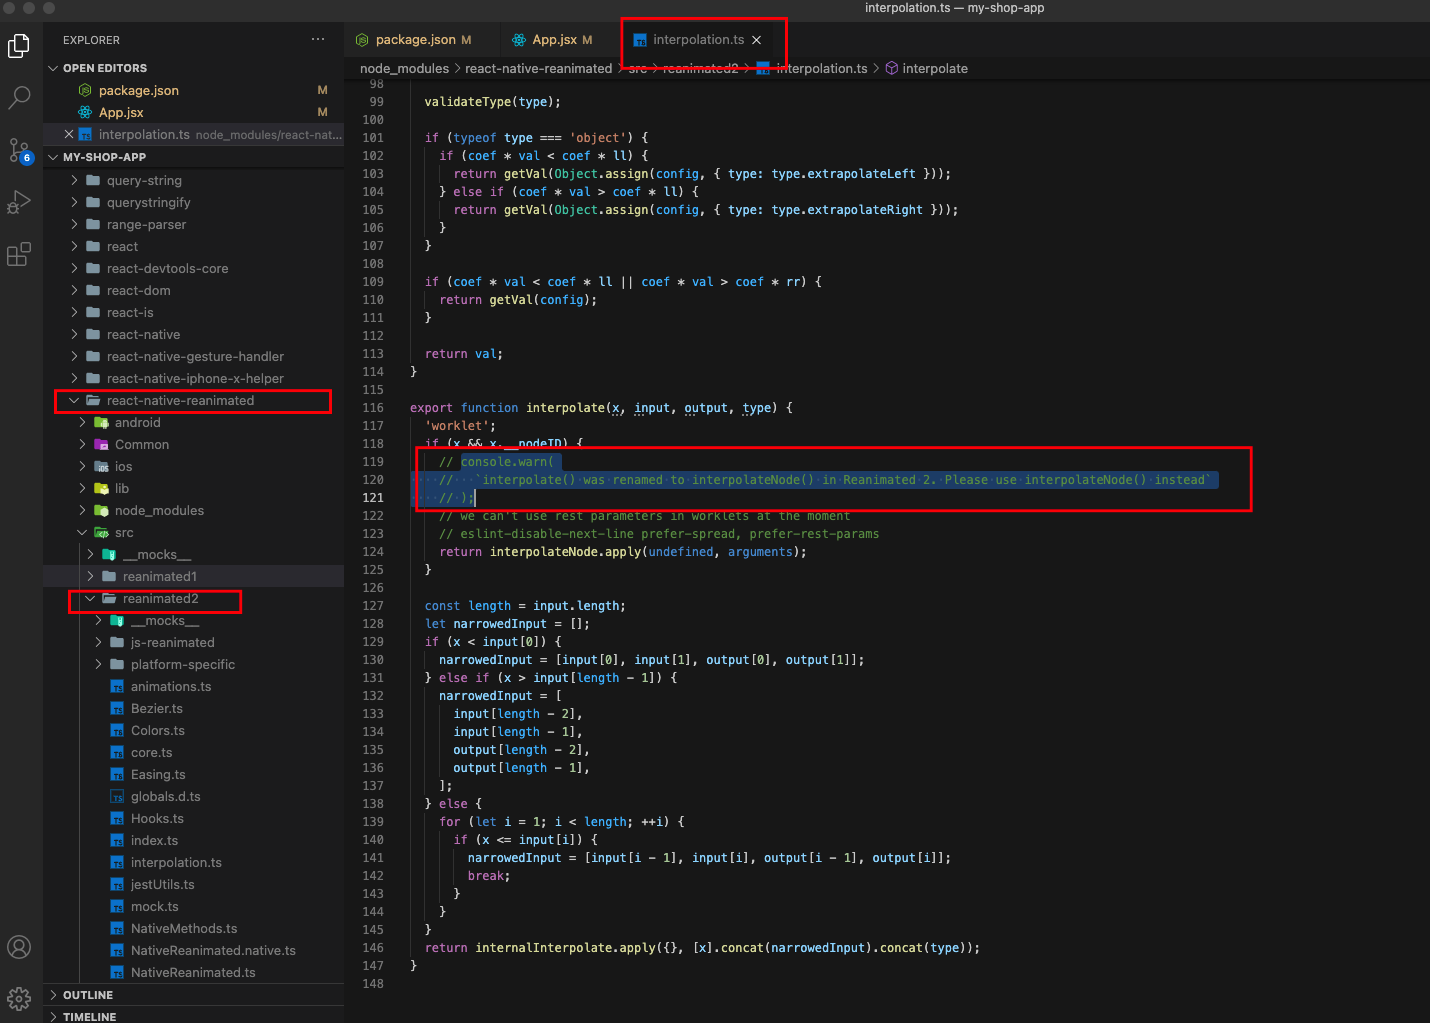The height and width of the screenshot is (1023, 1430).
Task: Open the Search view in the activity bar
Action: click(20, 97)
